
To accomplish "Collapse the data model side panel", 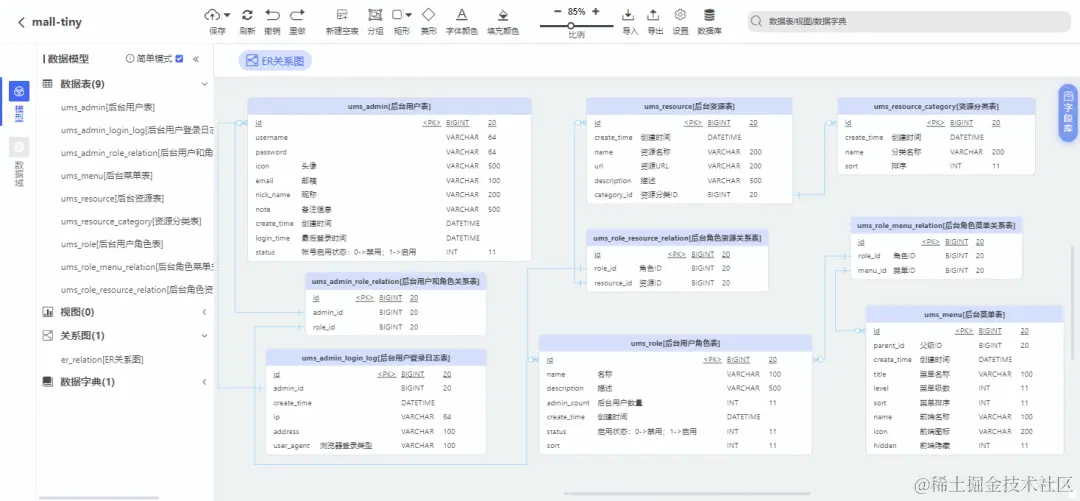I will (x=196, y=59).
